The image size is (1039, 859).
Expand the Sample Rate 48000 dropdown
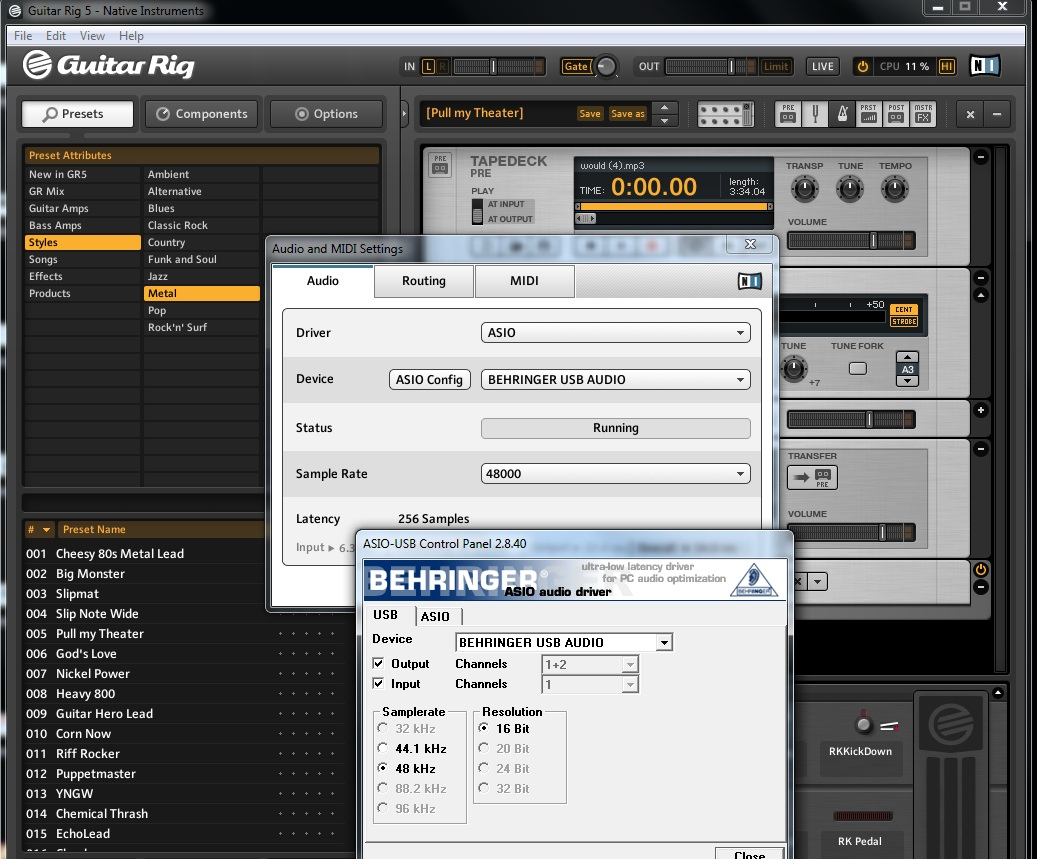tap(615, 474)
